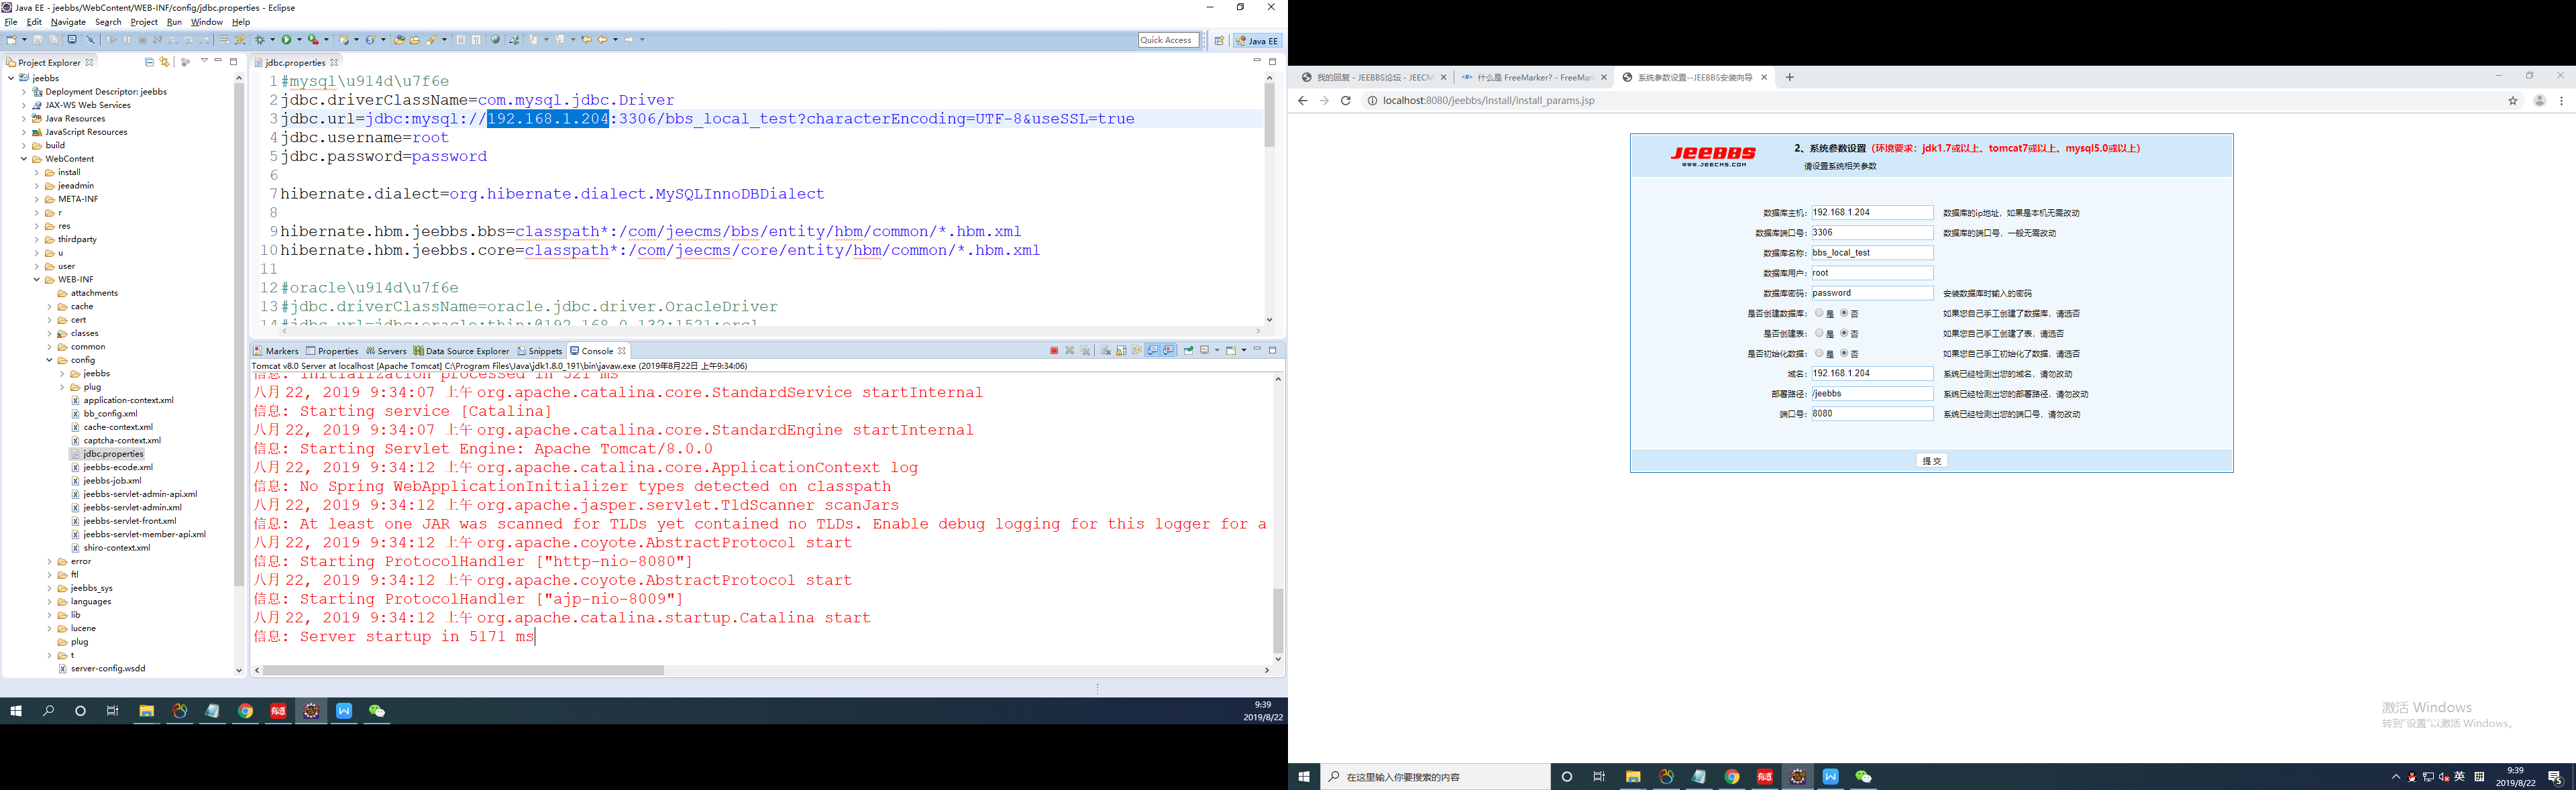The image size is (2576, 790).
Task: Click the 提交 submit button
Action: (x=1931, y=461)
